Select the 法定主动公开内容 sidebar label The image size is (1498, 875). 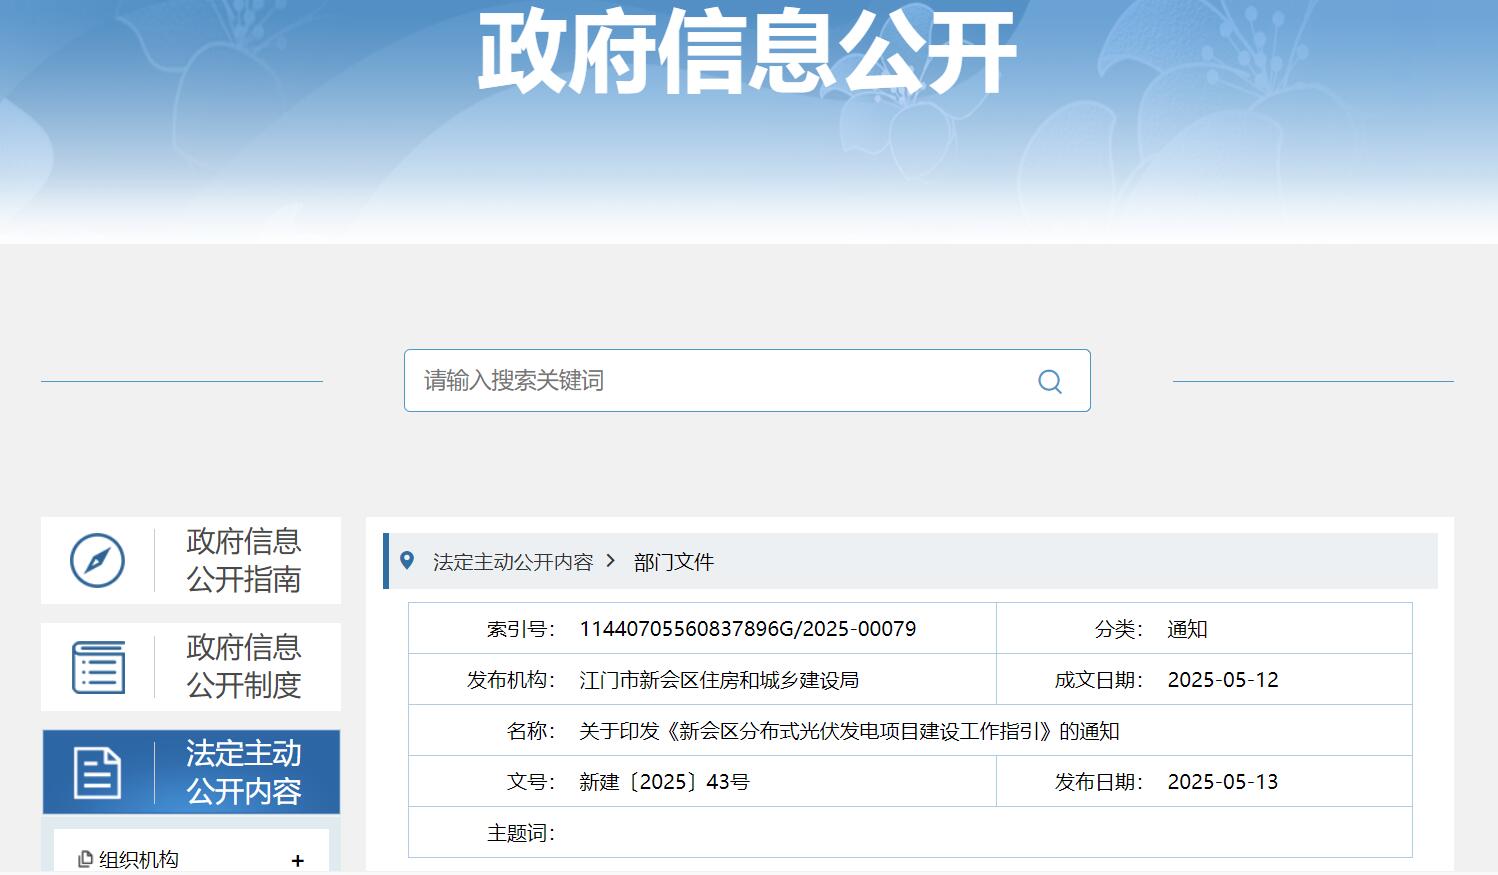pos(243,772)
